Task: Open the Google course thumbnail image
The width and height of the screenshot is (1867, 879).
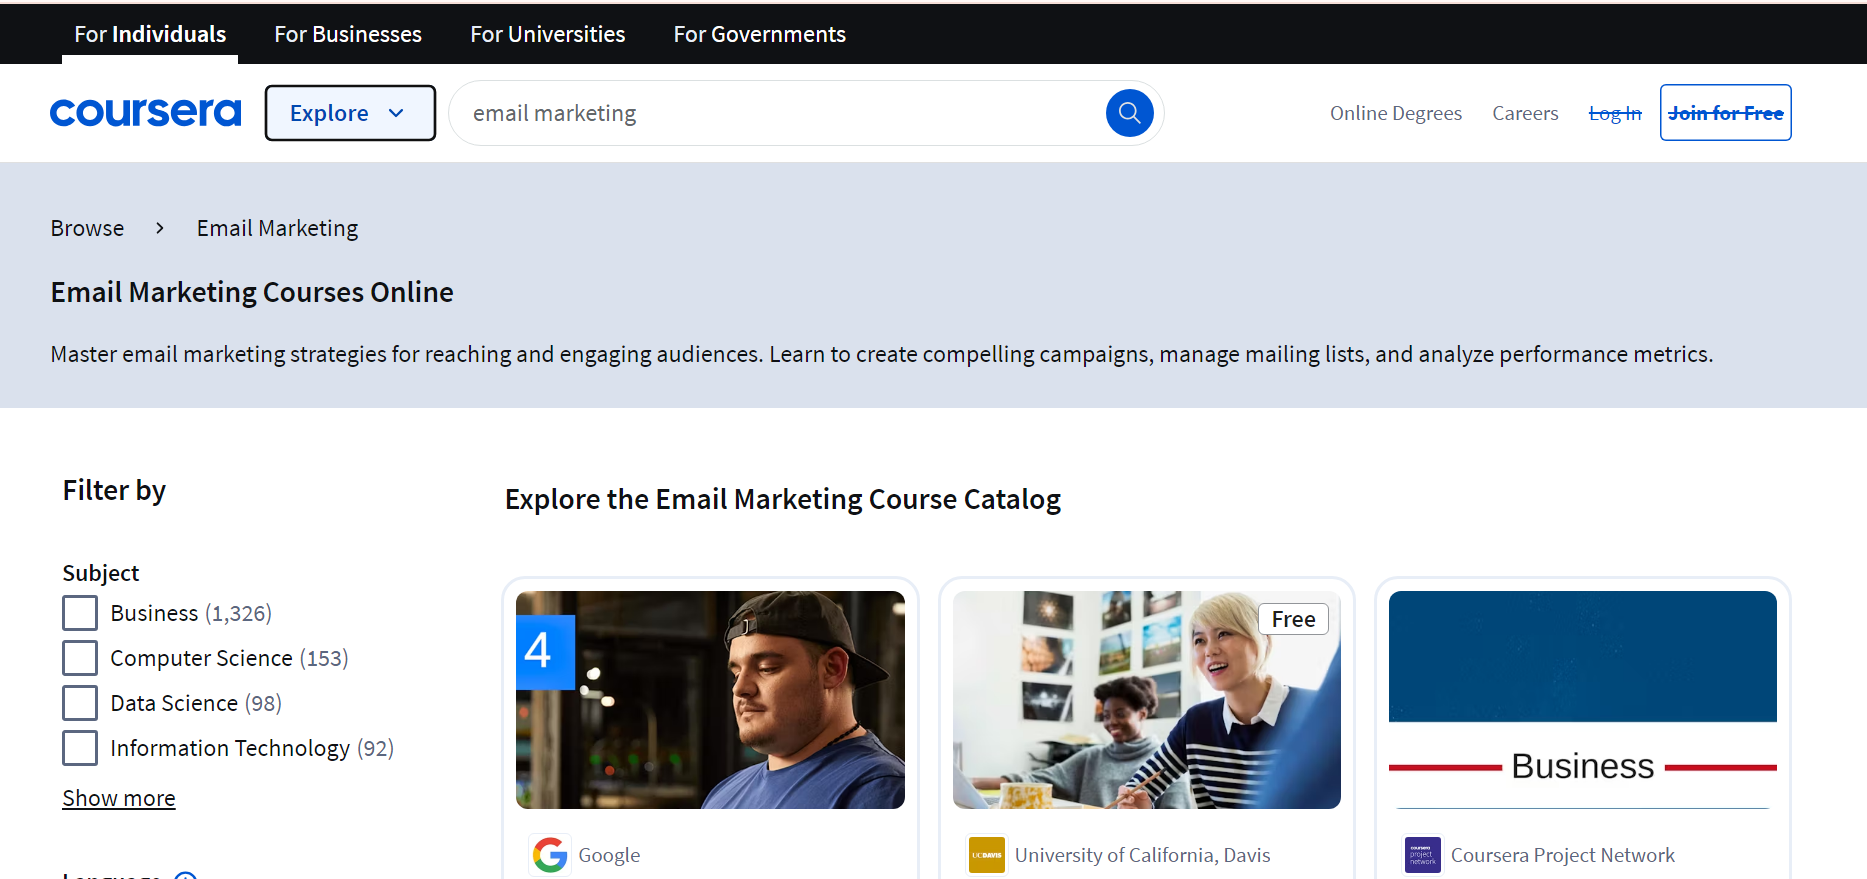Action: pyautogui.click(x=710, y=700)
